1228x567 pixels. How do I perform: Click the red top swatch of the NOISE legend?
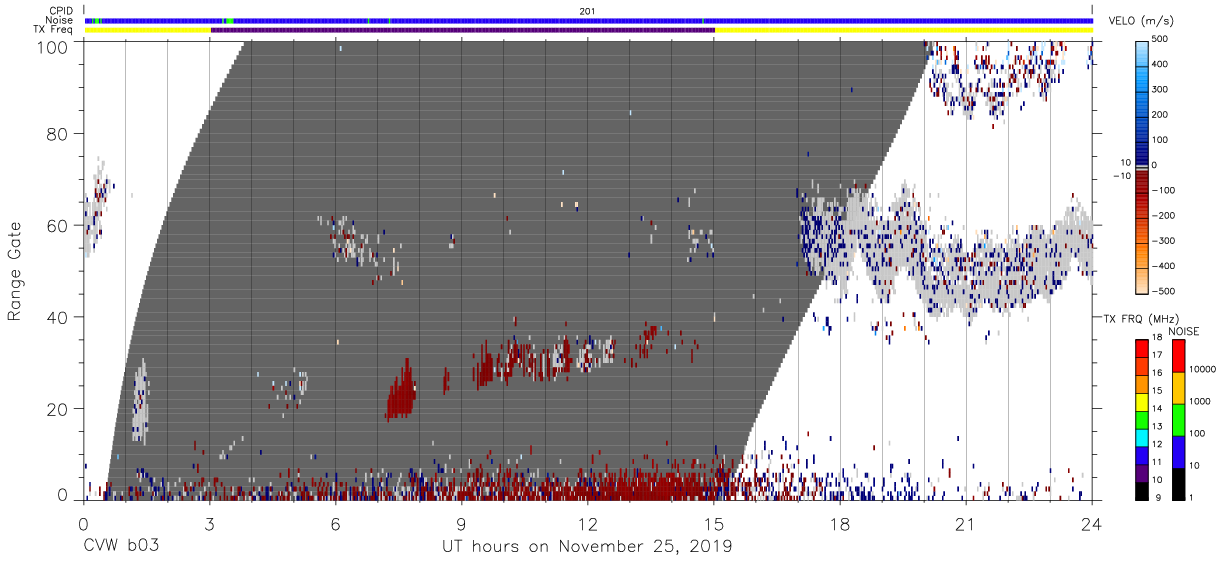(1178, 356)
